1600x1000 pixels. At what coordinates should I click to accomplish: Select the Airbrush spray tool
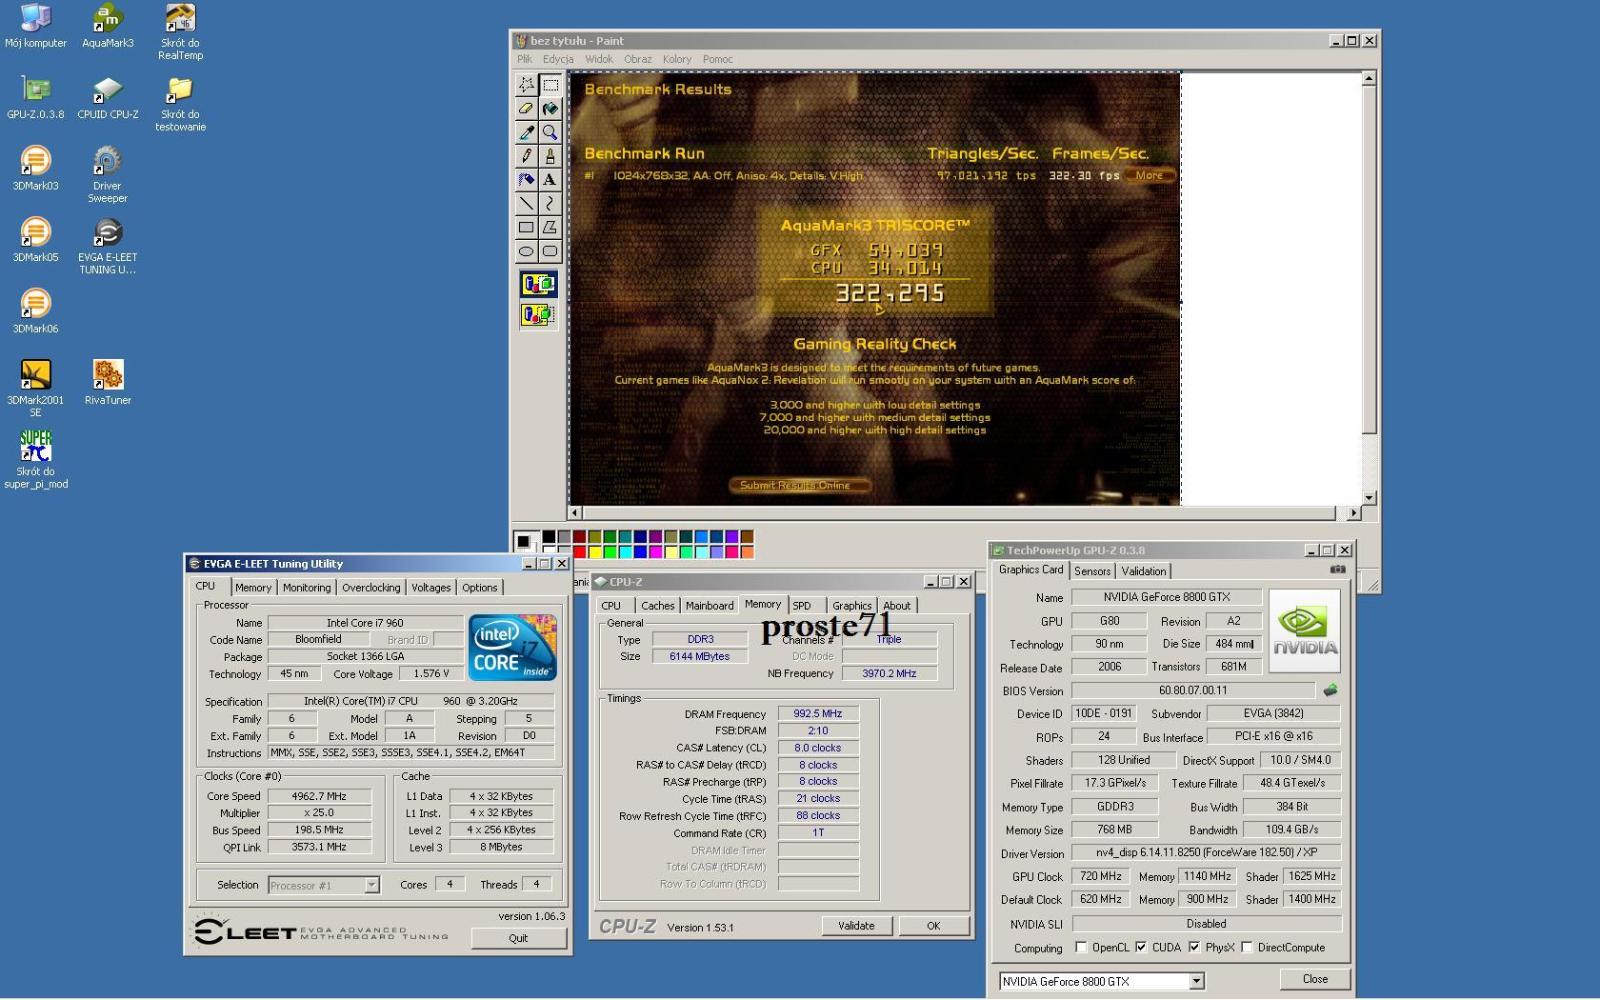[526, 180]
